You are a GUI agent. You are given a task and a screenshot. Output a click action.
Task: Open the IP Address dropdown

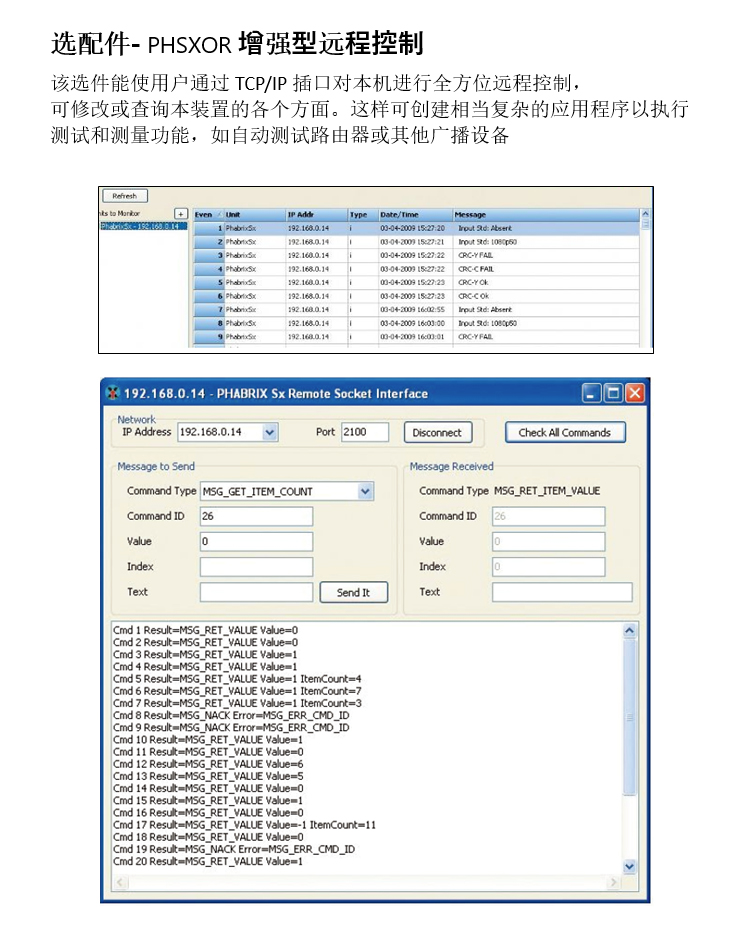[x=269, y=432]
